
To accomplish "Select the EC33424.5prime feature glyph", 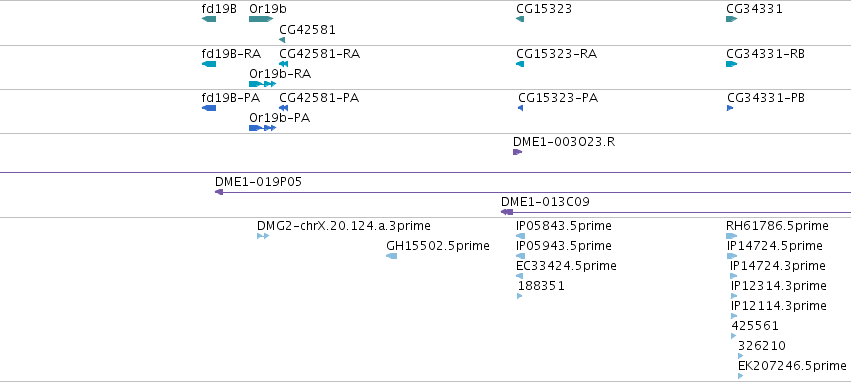I will point(519,276).
